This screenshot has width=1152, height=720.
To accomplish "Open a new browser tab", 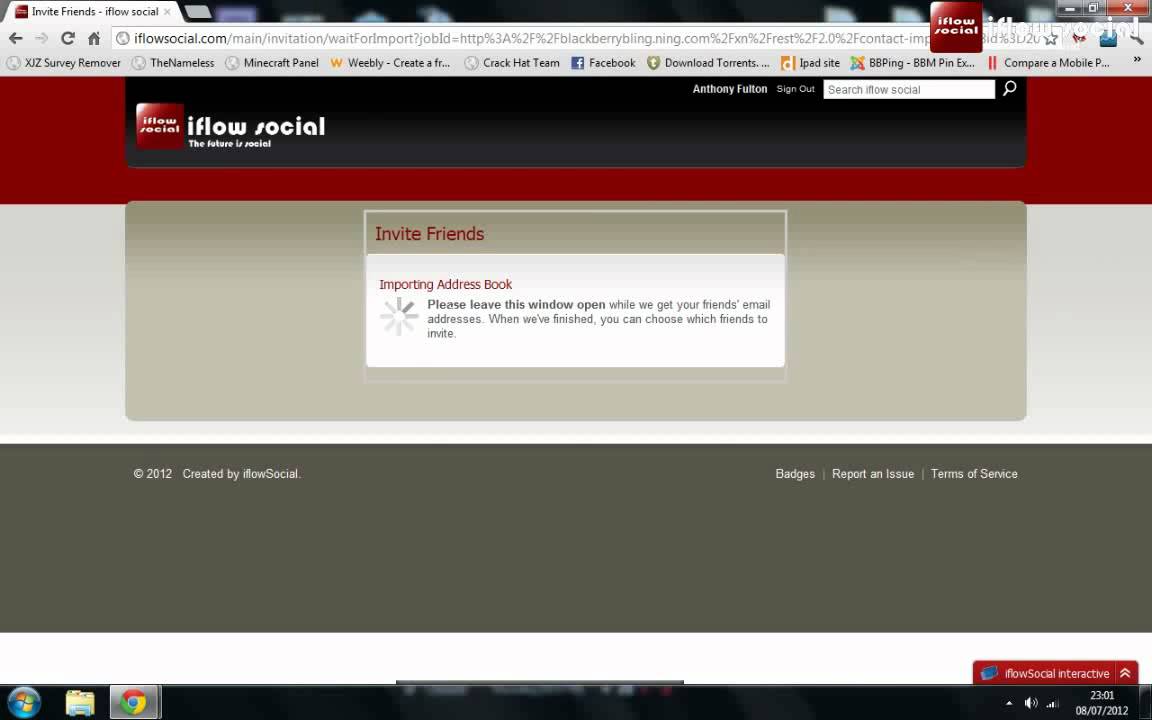I will coord(197,12).
